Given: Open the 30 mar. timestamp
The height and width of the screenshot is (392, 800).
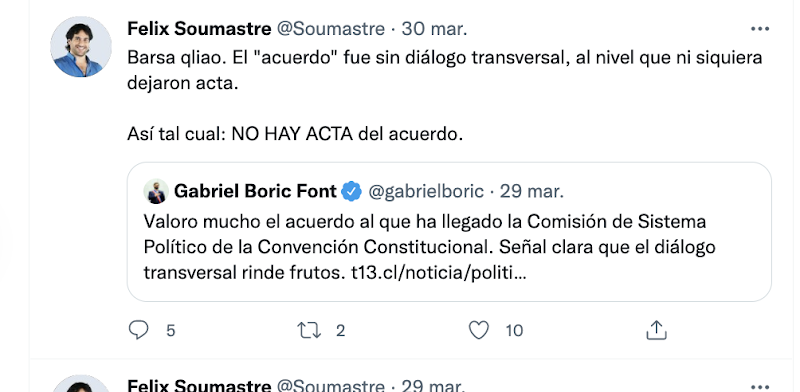Looking at the screenshot, I should tap(434, 29).
